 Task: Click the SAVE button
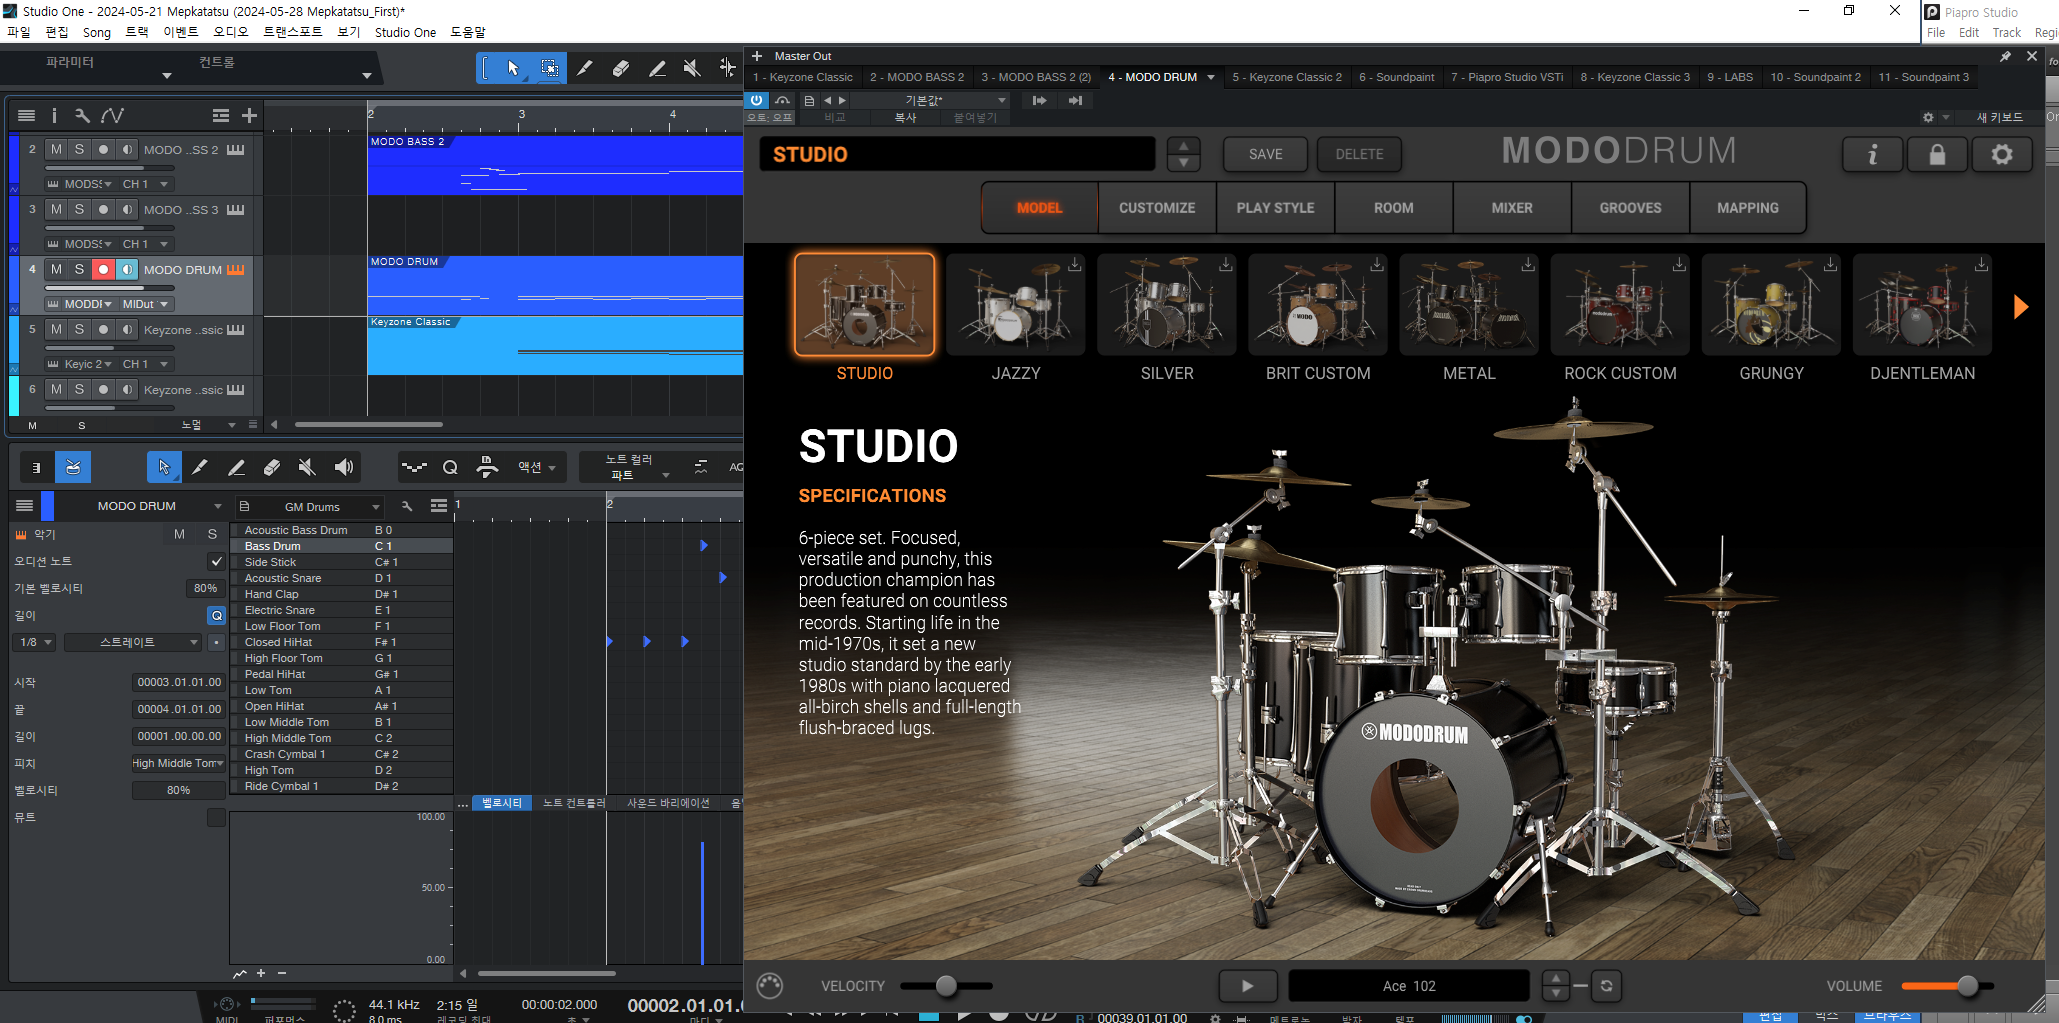click(1265, 154)
